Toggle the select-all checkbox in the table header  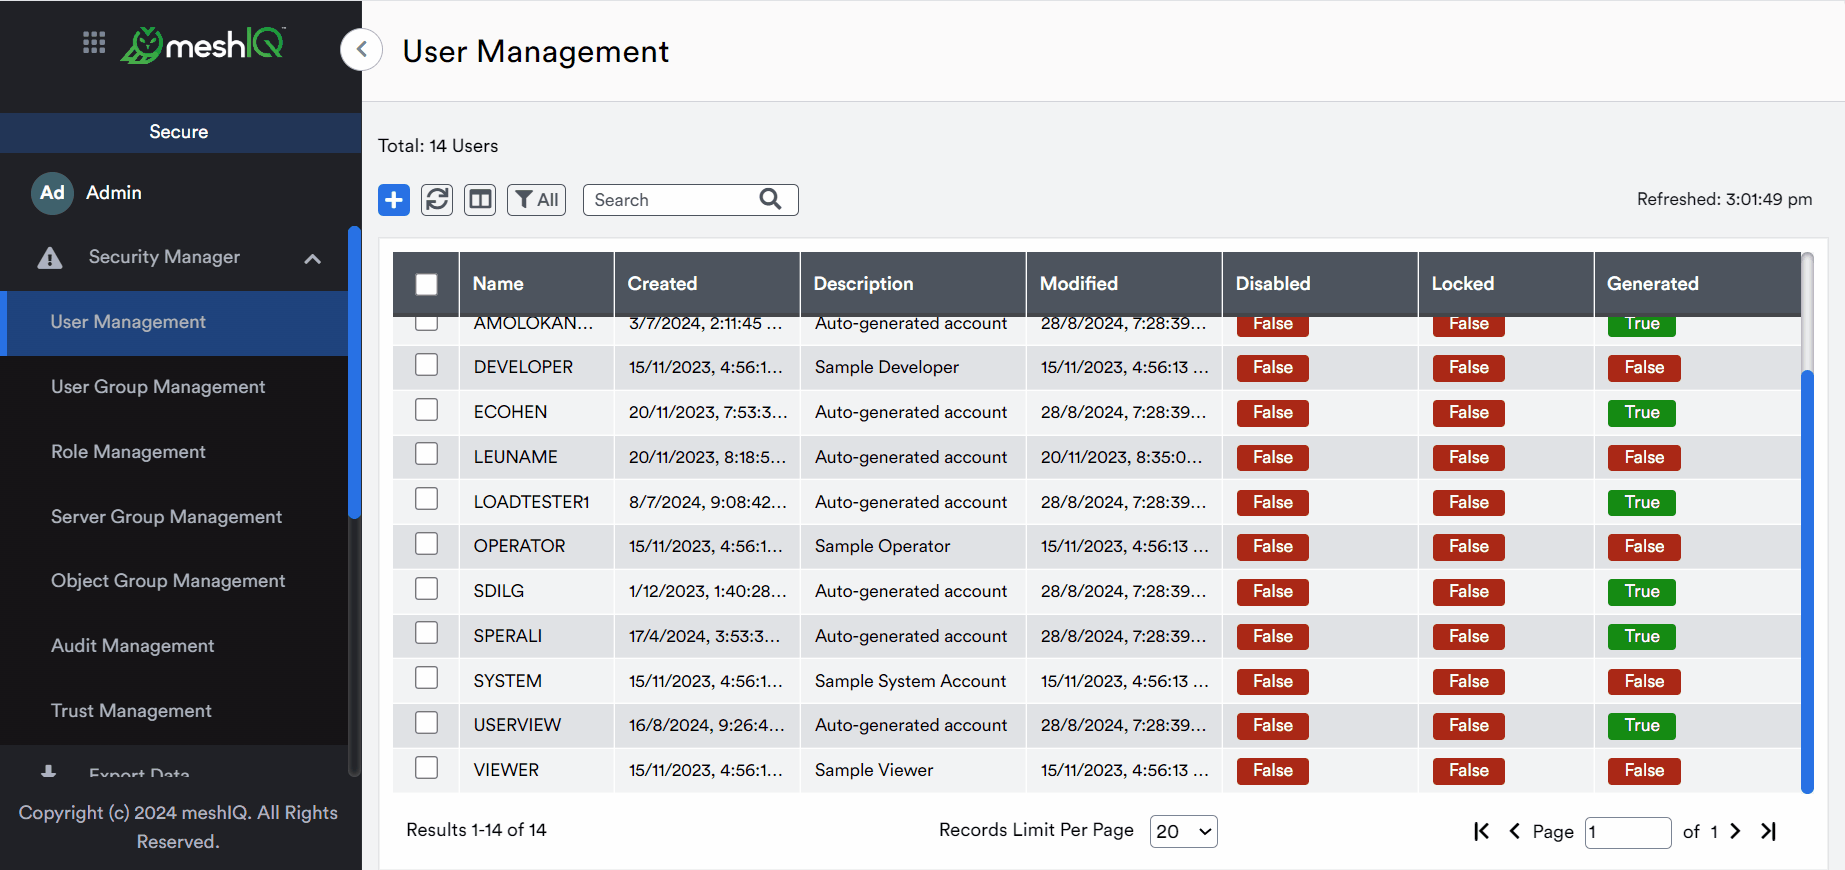pos(427,284)
